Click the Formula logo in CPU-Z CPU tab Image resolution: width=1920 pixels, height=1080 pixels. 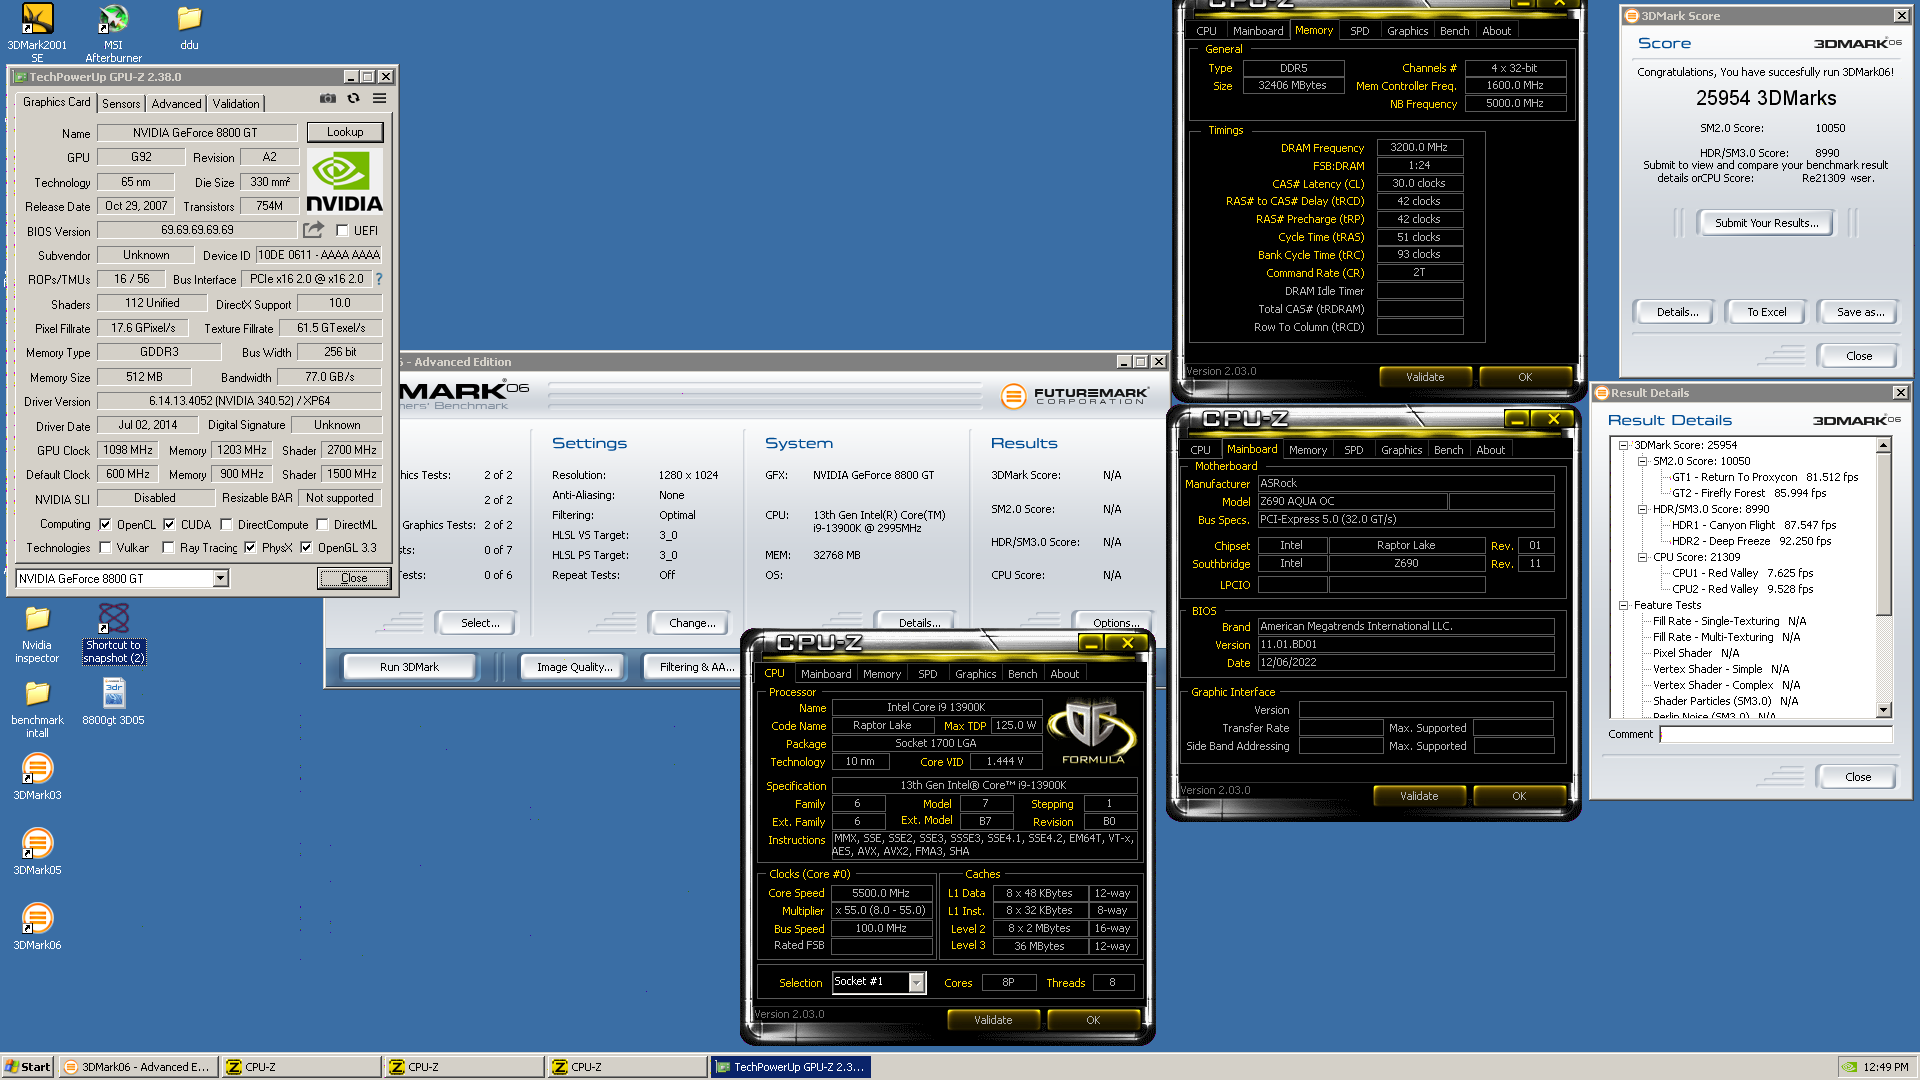pyautogui.click(x=1092, y=733)
